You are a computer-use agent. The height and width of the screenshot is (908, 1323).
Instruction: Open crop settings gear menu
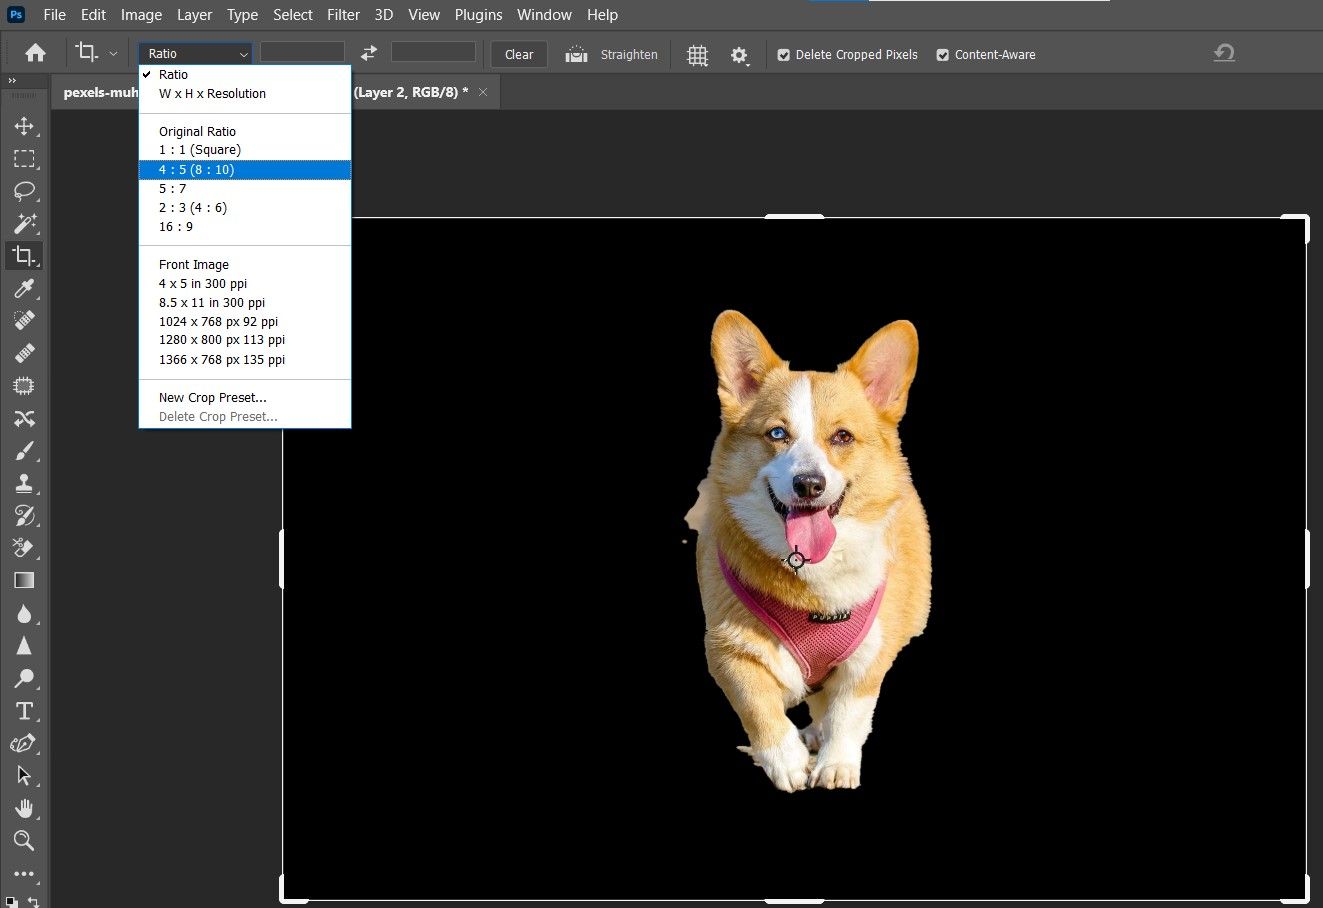pos(739,55)
